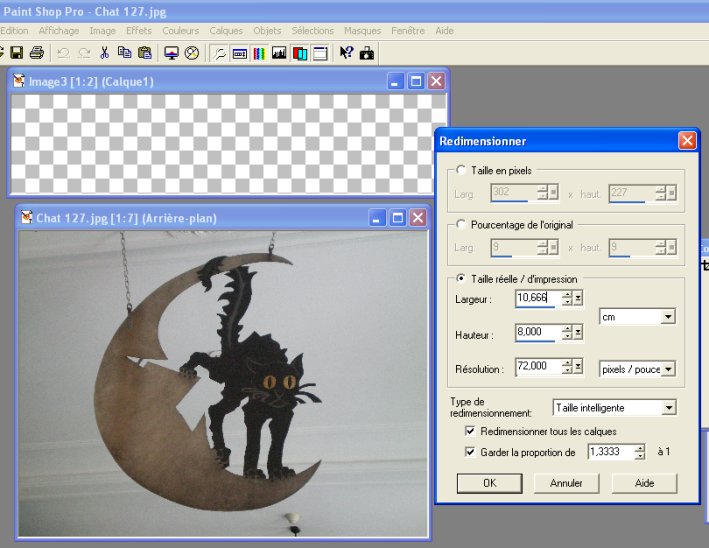
Task: Click the Save floppy disk icon
Action: click(x=17, y=52)
